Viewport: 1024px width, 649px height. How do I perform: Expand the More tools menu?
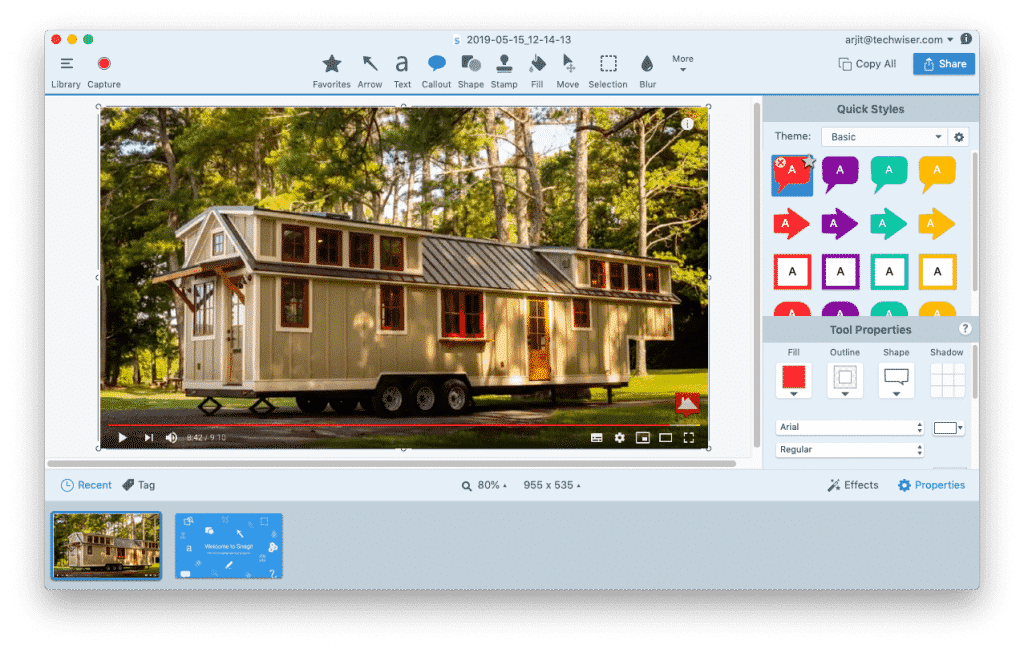click(683, 62)
